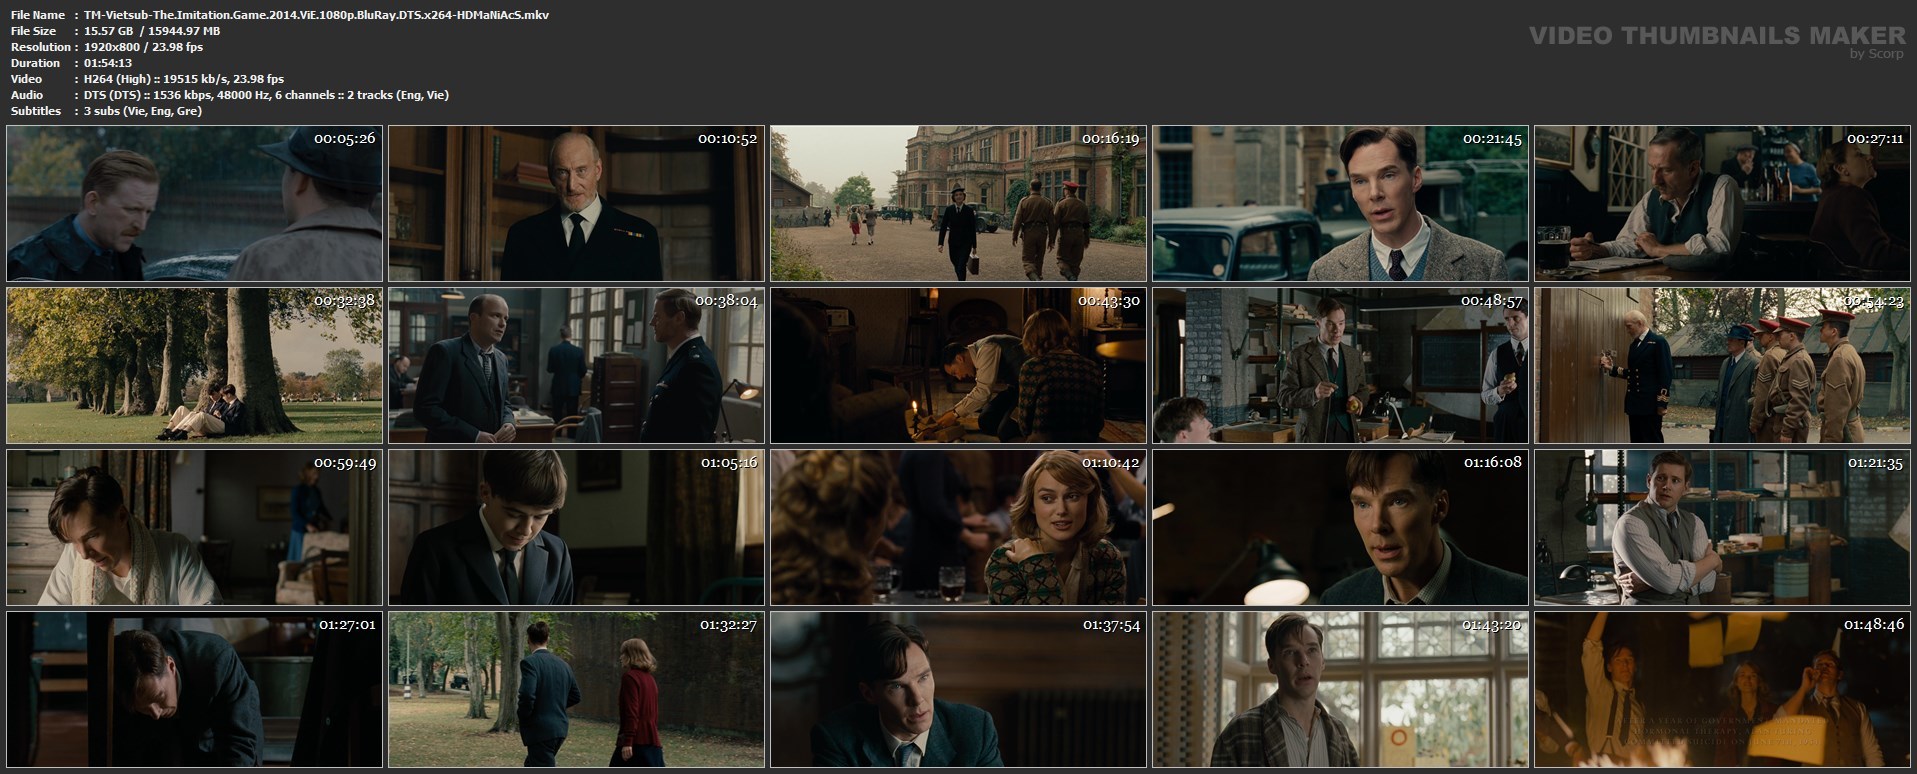Open the window-lit frame at 01:43:20
This screenshot has width=1917, height=774.
pyautogui.click(x=1340, y=689)
